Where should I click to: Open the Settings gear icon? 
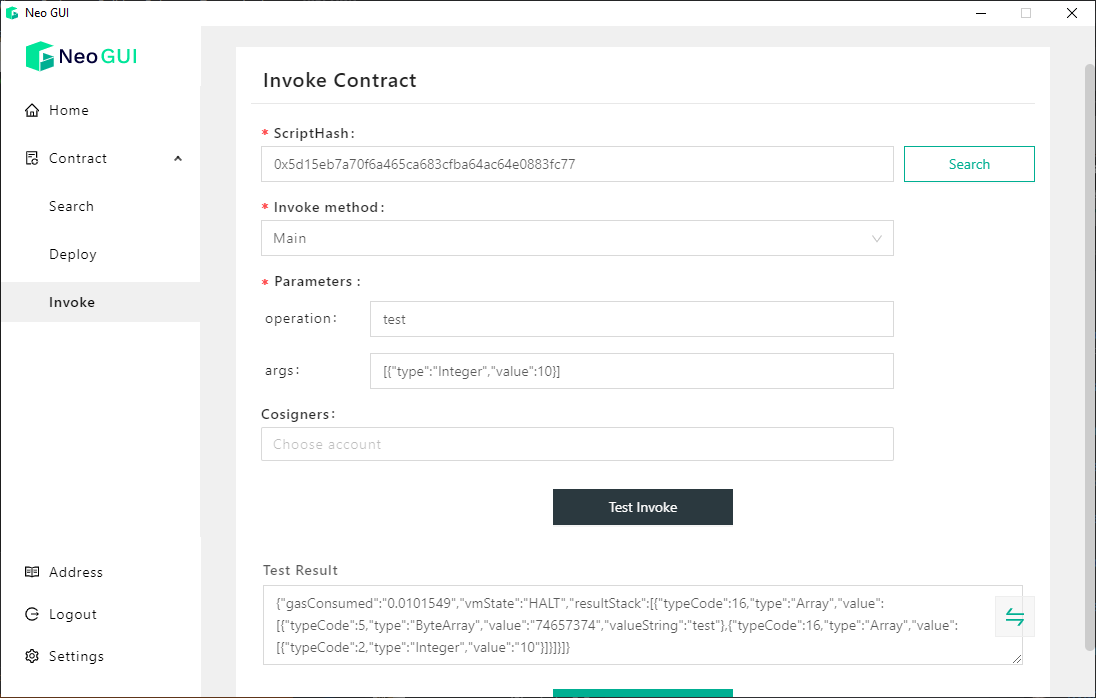[x=31, y=656]
